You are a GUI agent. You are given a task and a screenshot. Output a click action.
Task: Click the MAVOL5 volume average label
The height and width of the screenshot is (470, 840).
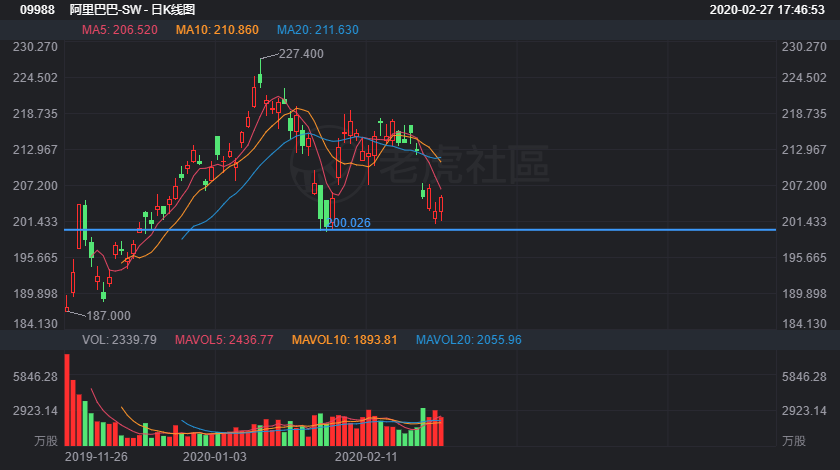click(x=224, y=340)
